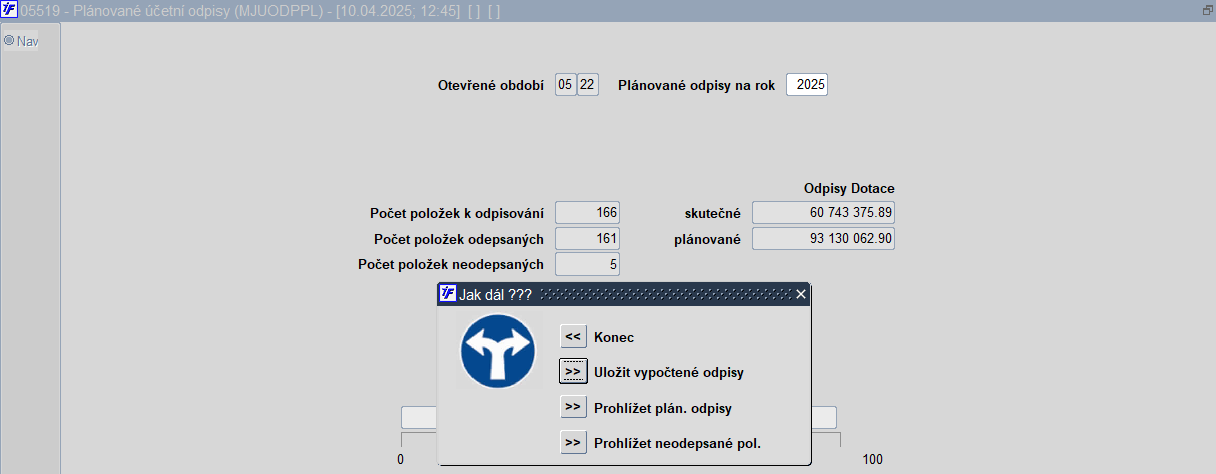Screen dimensions: 1216x474
Task: Click the Otevřené období year field 22
Action: [588, 85]
